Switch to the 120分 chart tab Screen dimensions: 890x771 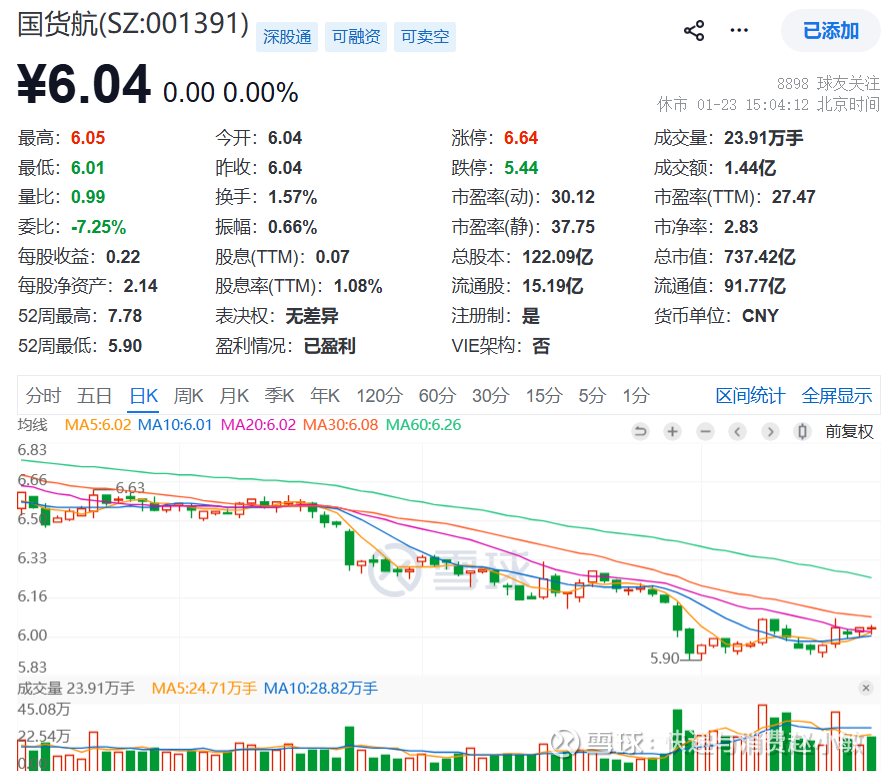point(379,395)
